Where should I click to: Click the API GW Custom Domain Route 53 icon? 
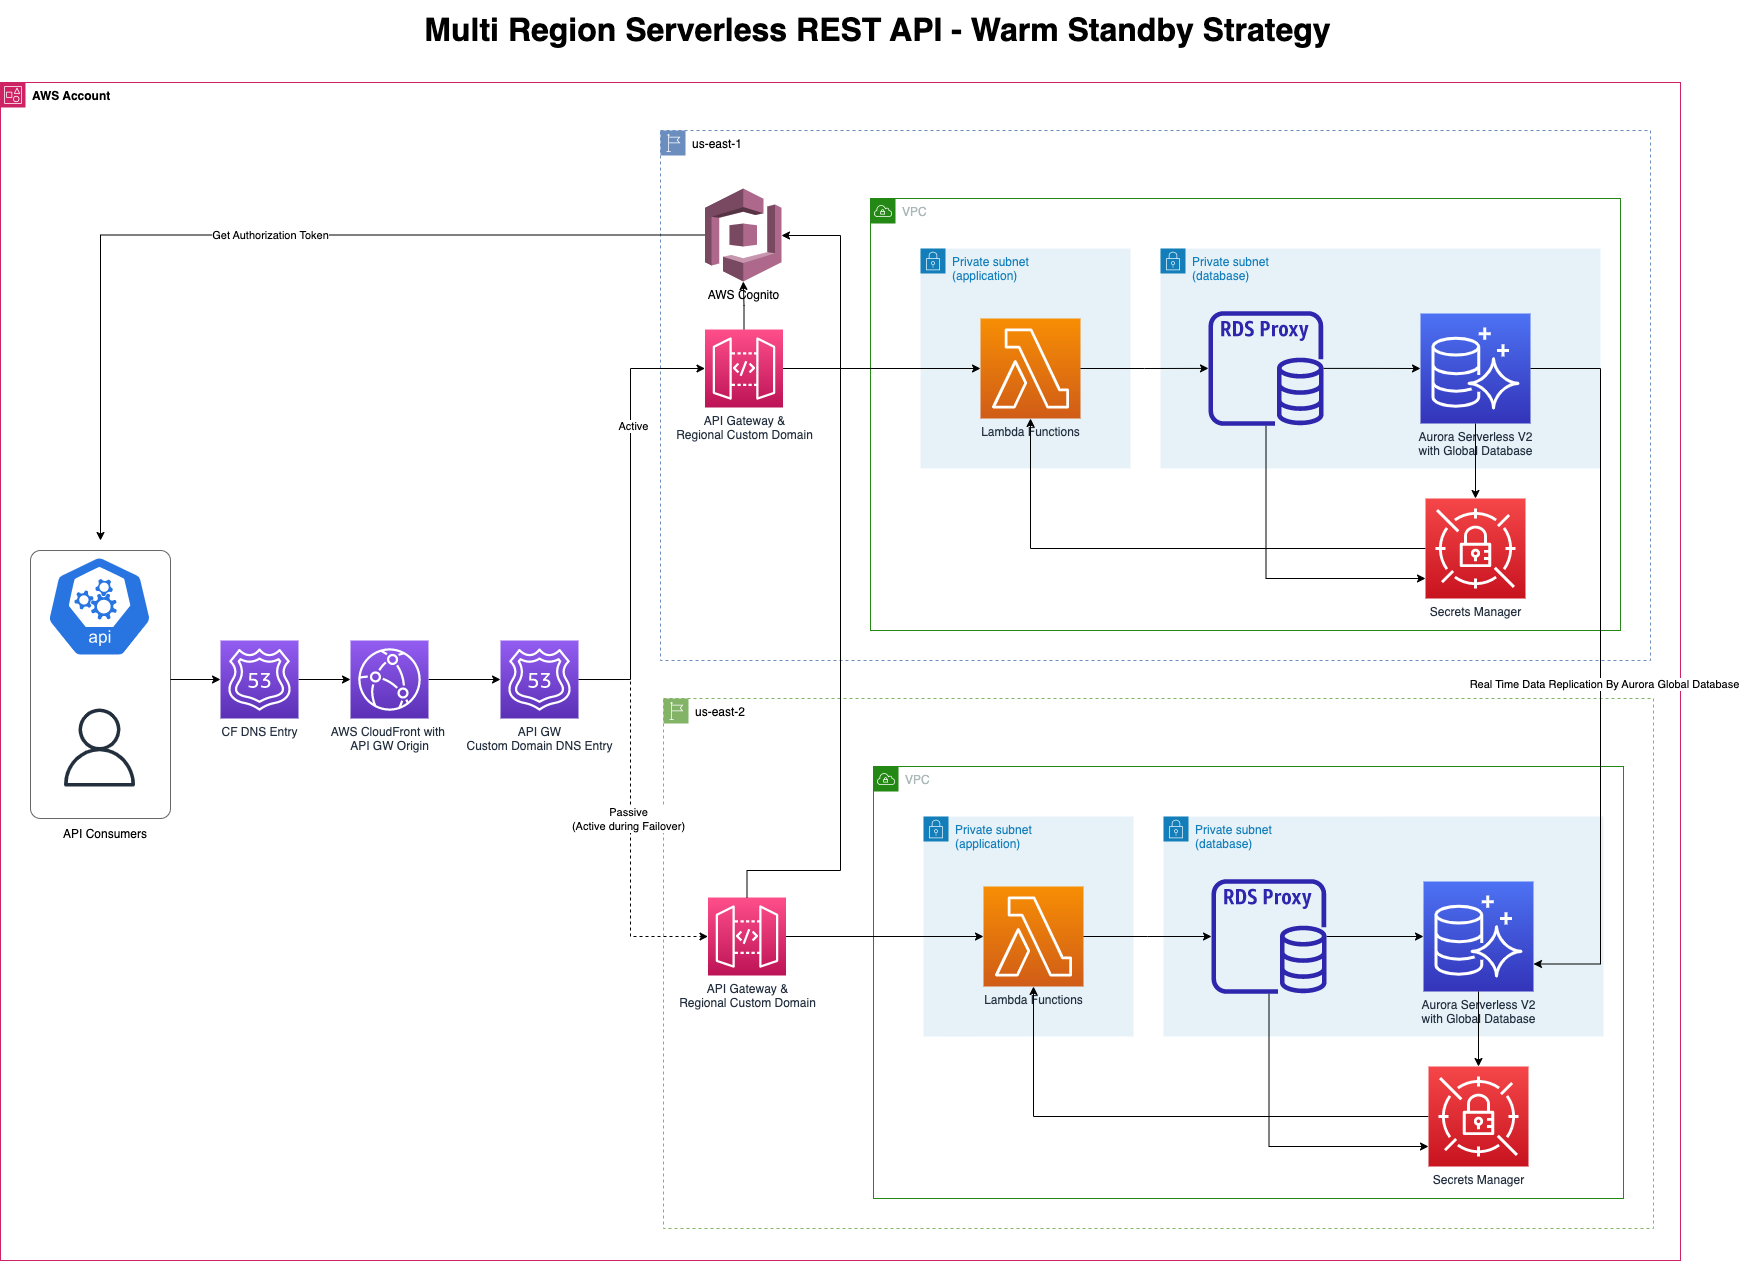pyautogui.click(x=539, y=679)
